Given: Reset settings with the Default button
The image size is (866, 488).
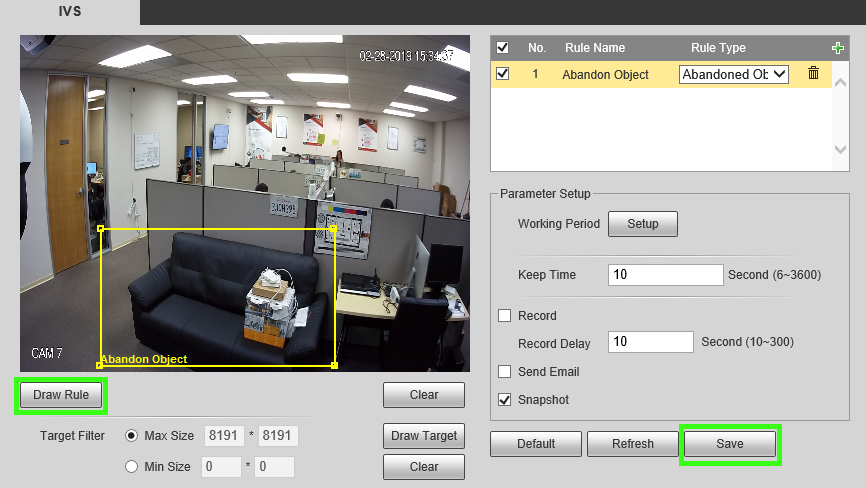Looking at the screenshot, I should click(536, 444).
